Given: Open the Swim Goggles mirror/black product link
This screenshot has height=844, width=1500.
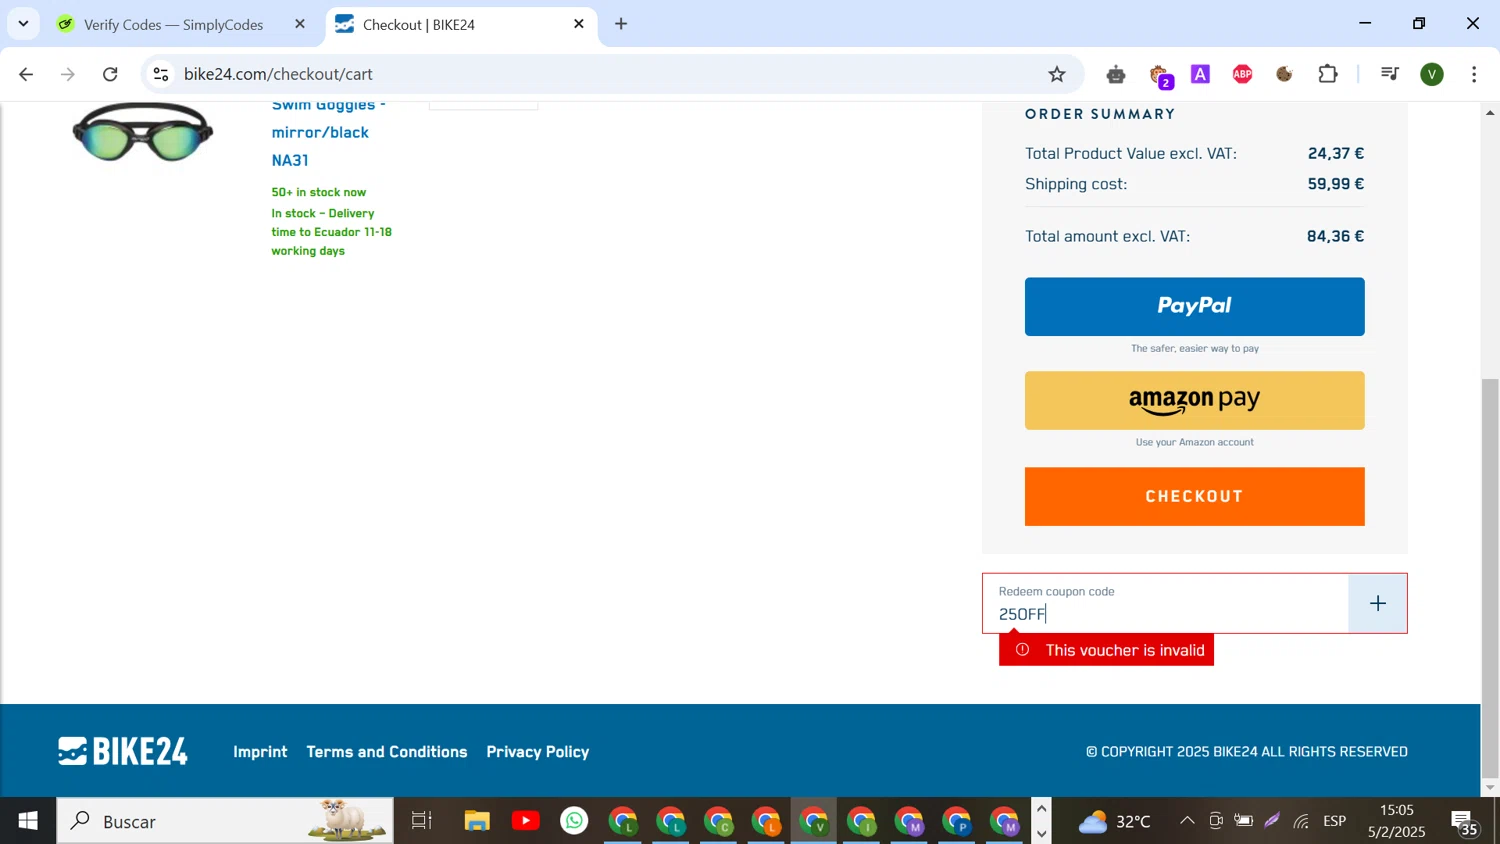Looking at the screenshot, I should coord(328,132).
